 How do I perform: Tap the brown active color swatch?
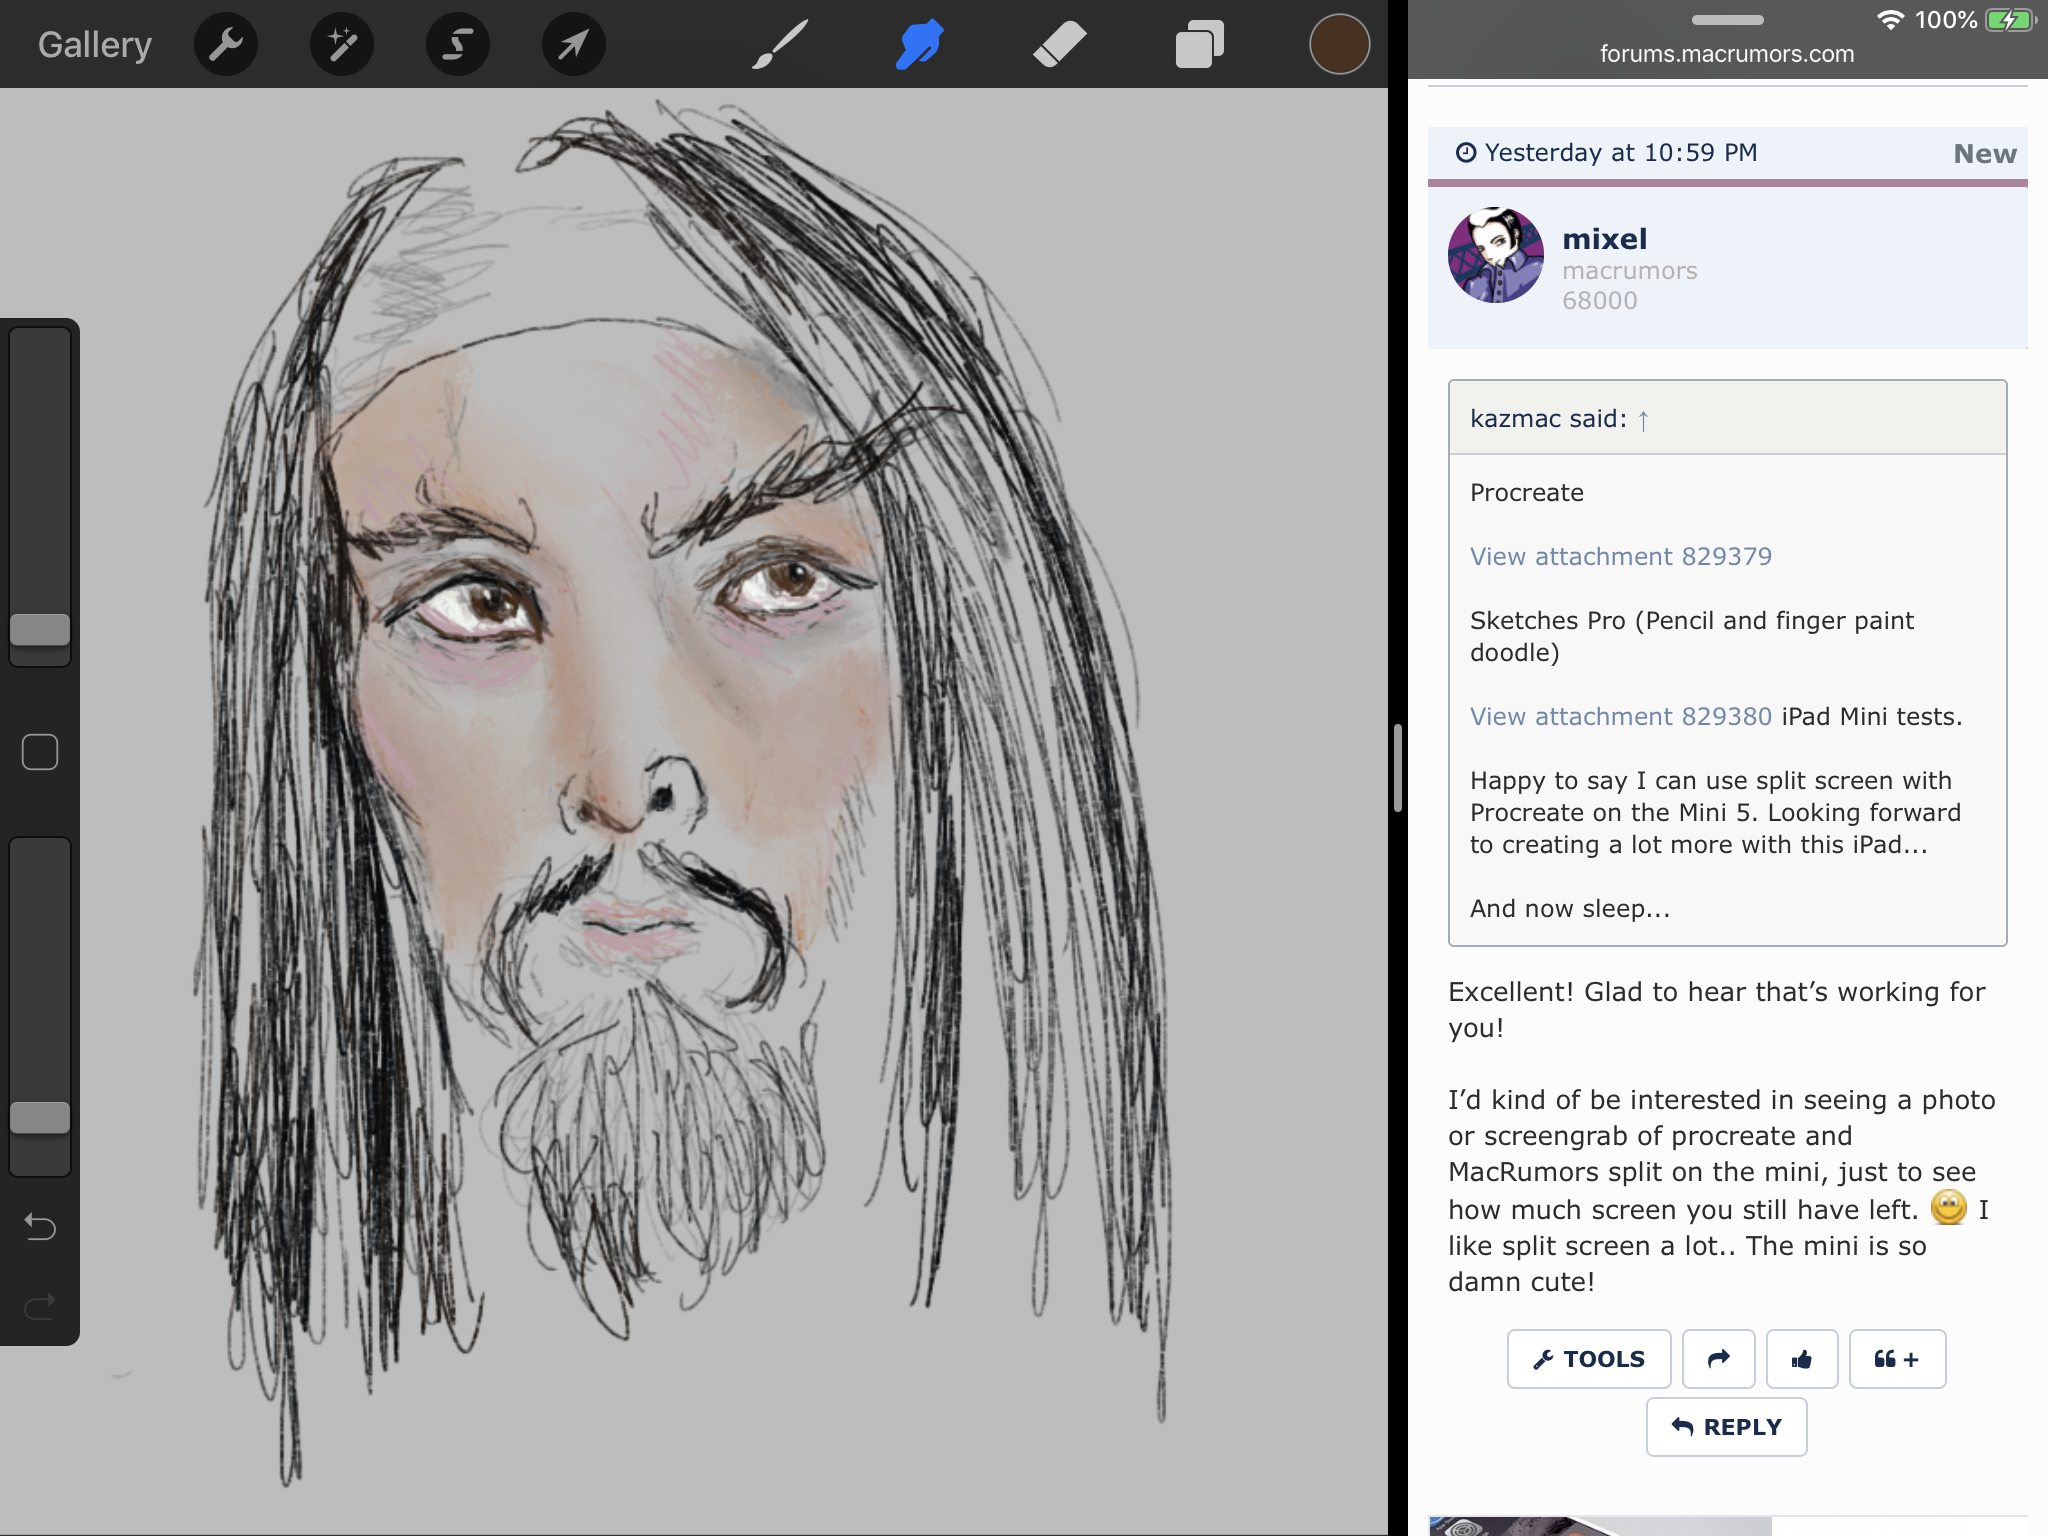tap(1339, 45)
